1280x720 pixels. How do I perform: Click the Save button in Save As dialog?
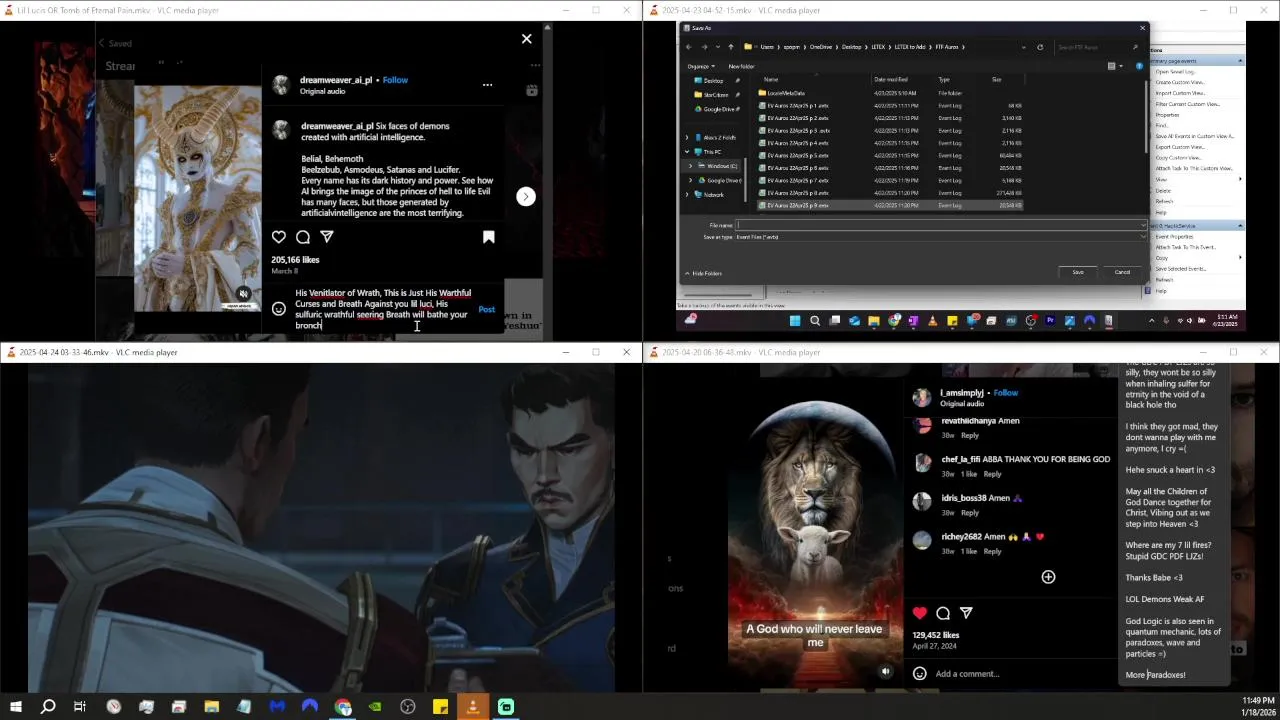1078,272
